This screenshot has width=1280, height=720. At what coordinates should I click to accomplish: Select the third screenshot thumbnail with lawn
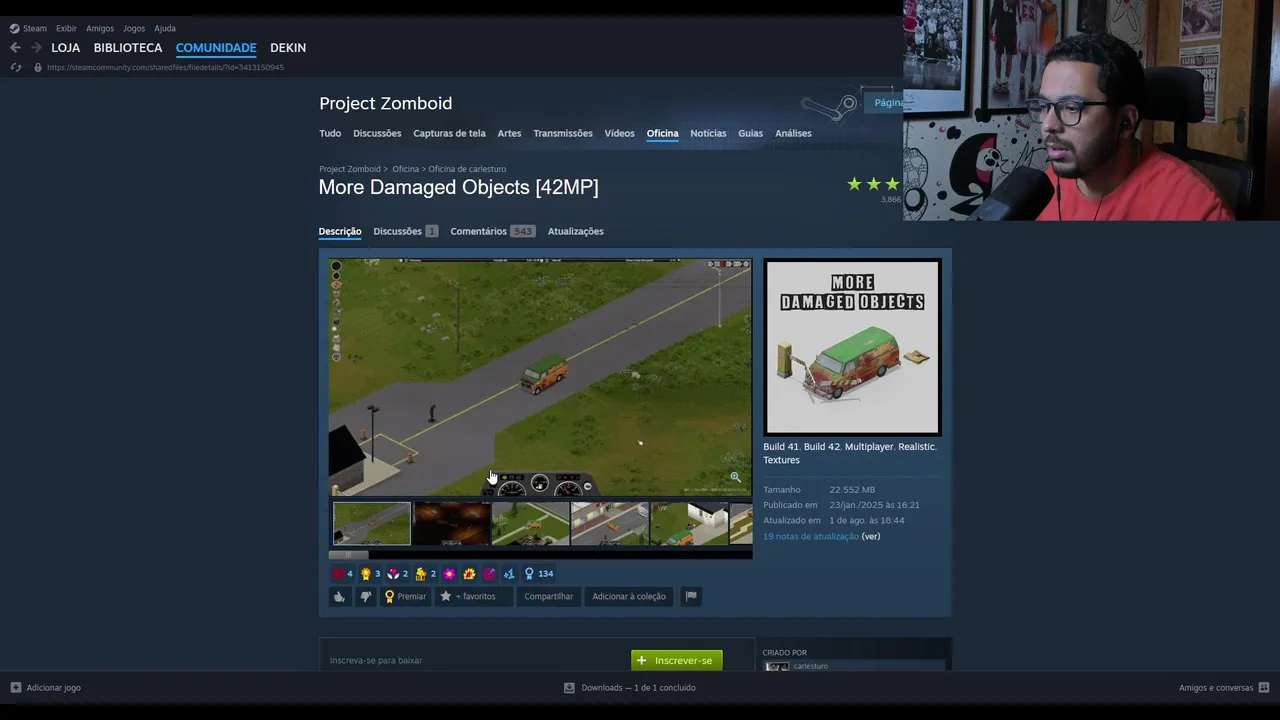point(530,524)
